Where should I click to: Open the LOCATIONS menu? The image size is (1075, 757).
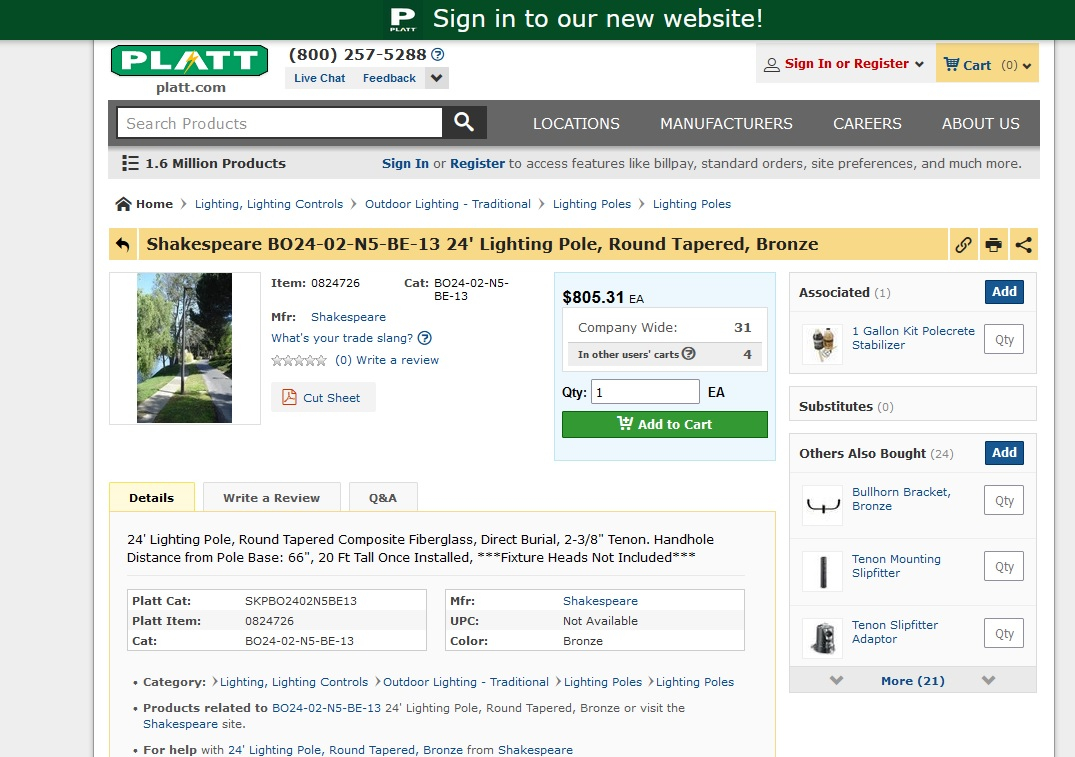[x=576, y=123]
